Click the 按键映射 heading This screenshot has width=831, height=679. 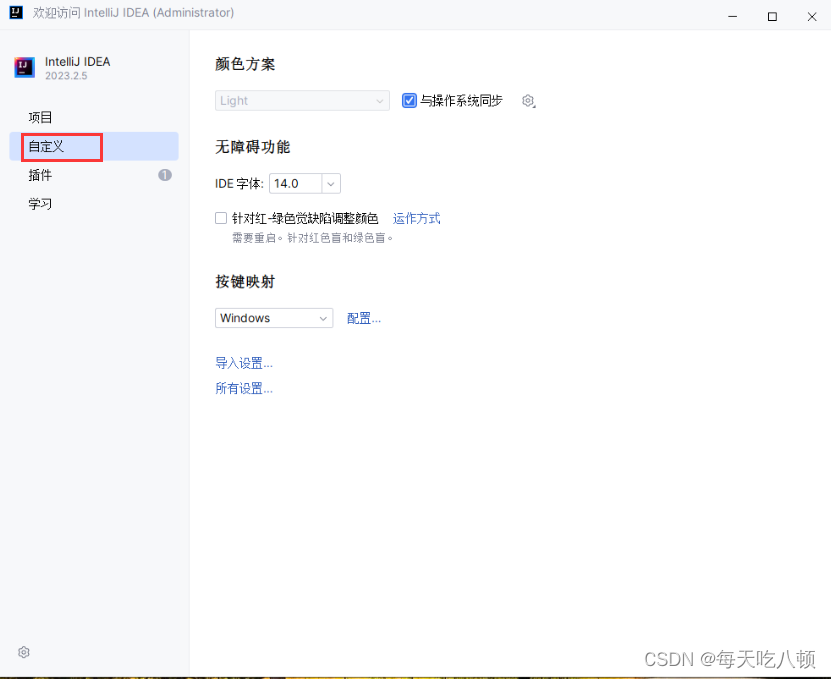point(245,281)
